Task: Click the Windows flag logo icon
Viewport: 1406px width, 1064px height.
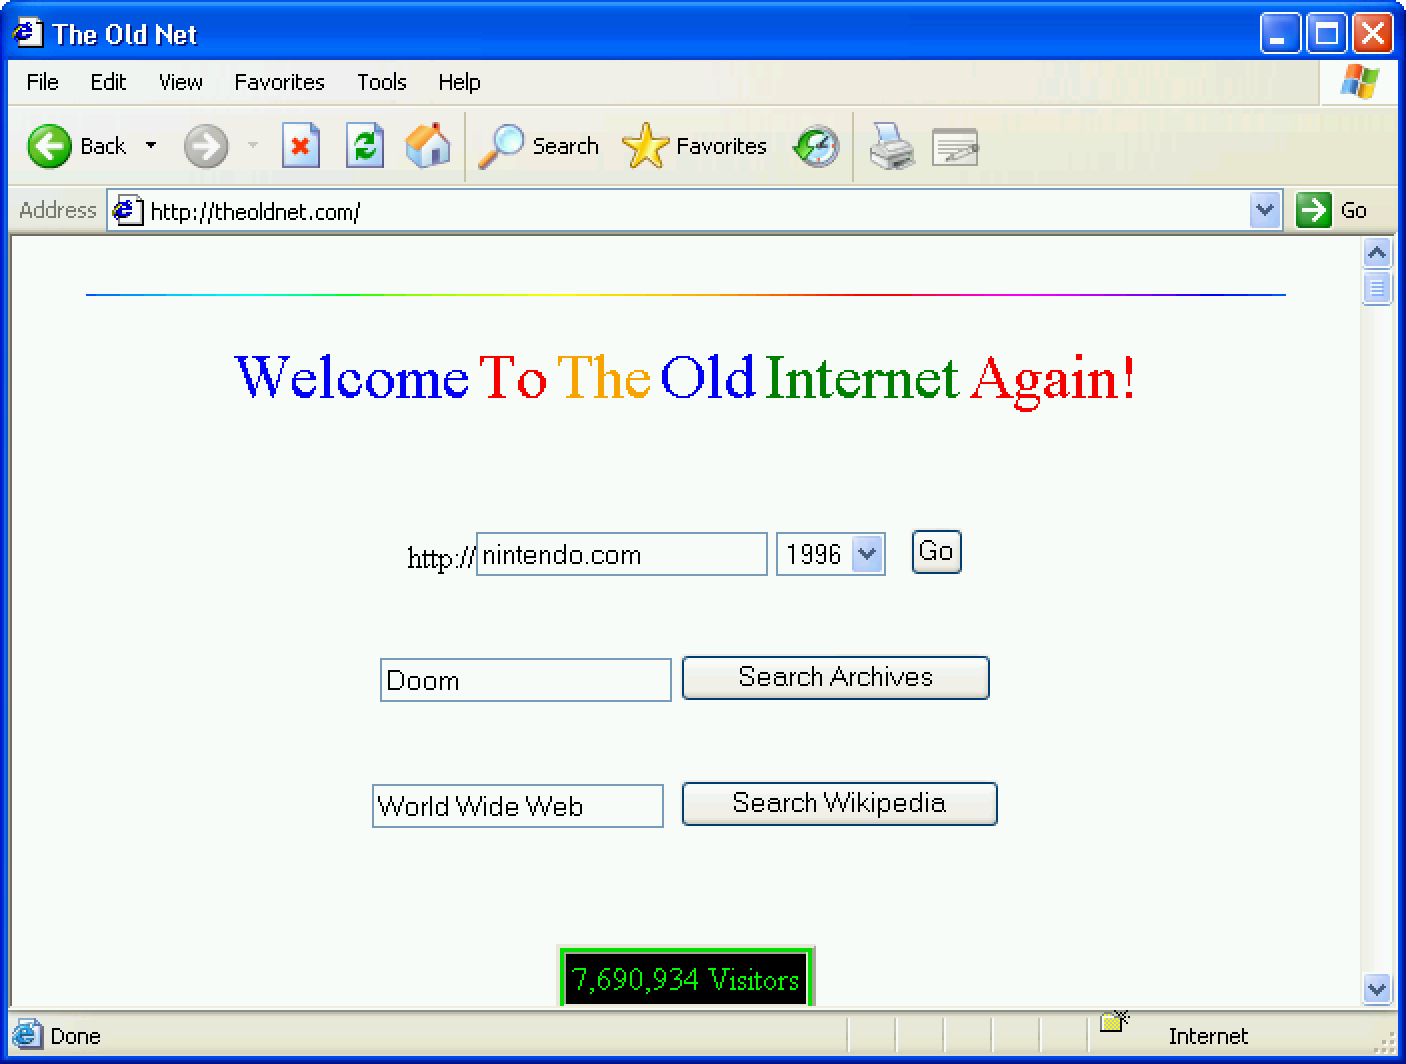Action: coord(1359,82)
